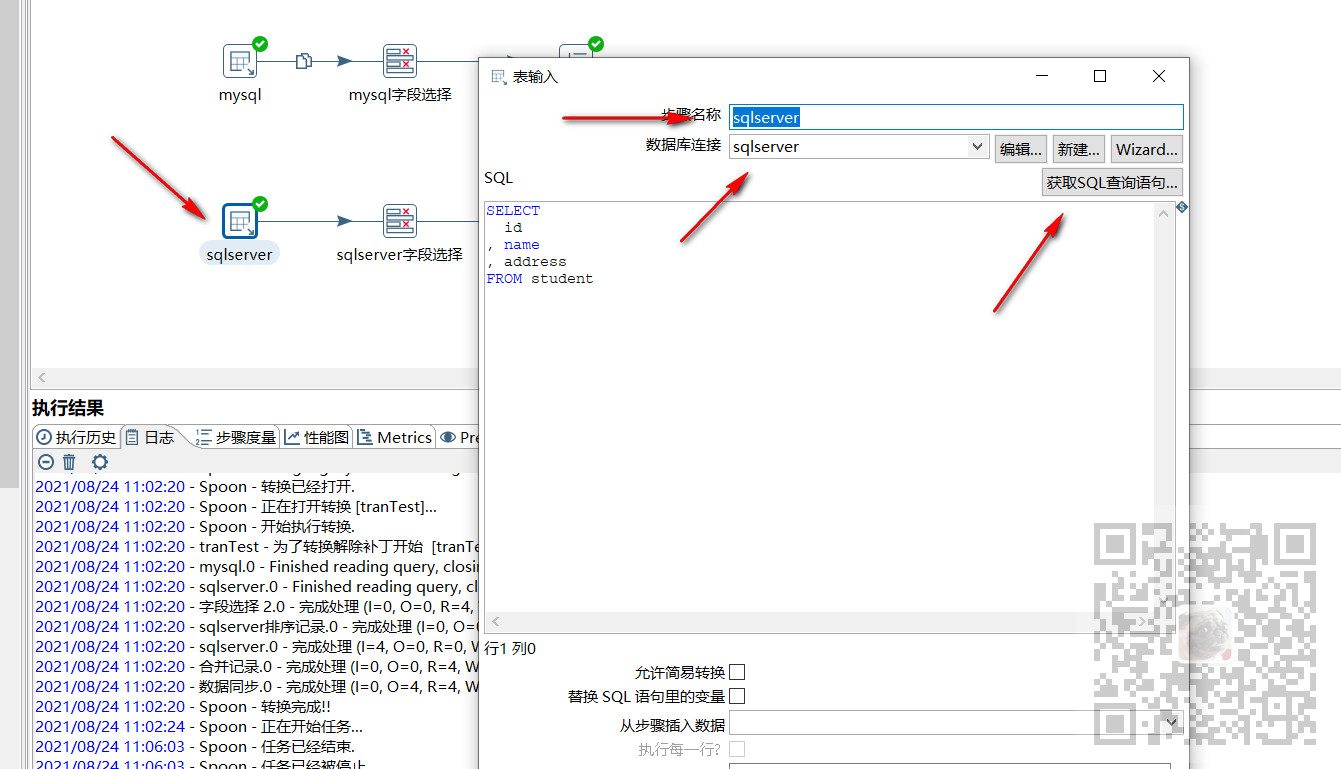Screen dimensions: 1341x769
Task: Minimize the 表输入 dialog
Action: tap(1041, 76)
